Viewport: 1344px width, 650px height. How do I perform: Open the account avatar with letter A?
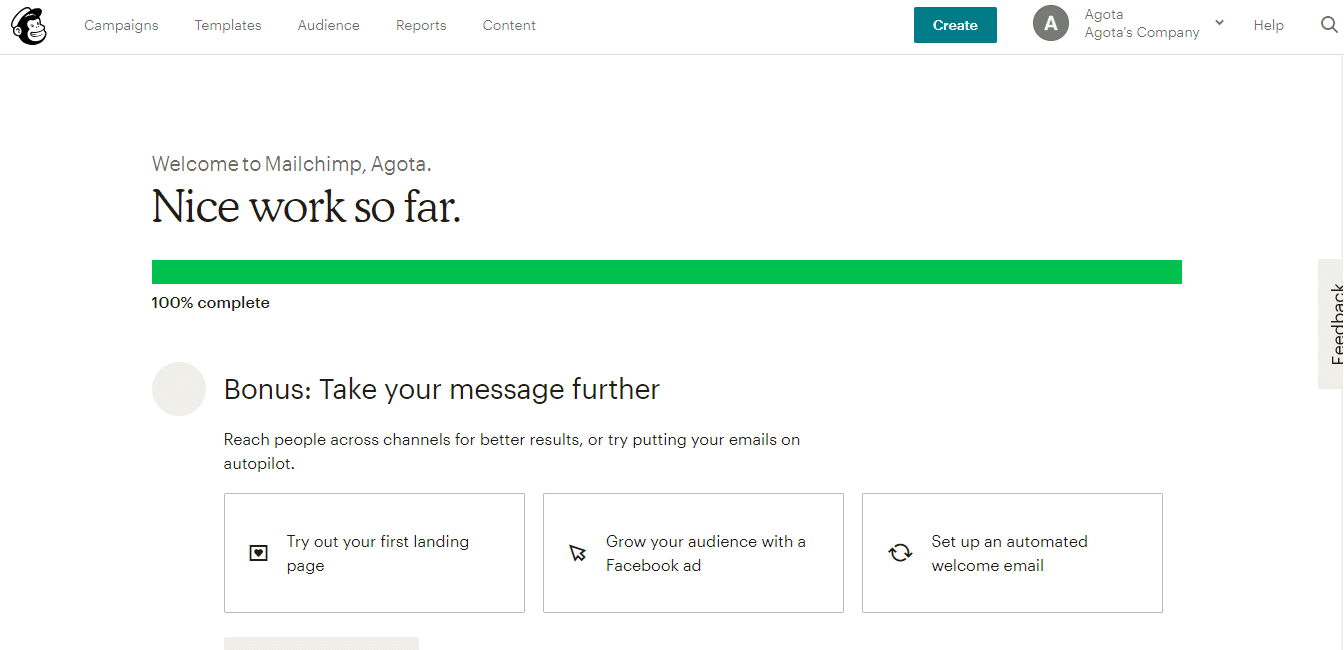tap(1050, 22)
